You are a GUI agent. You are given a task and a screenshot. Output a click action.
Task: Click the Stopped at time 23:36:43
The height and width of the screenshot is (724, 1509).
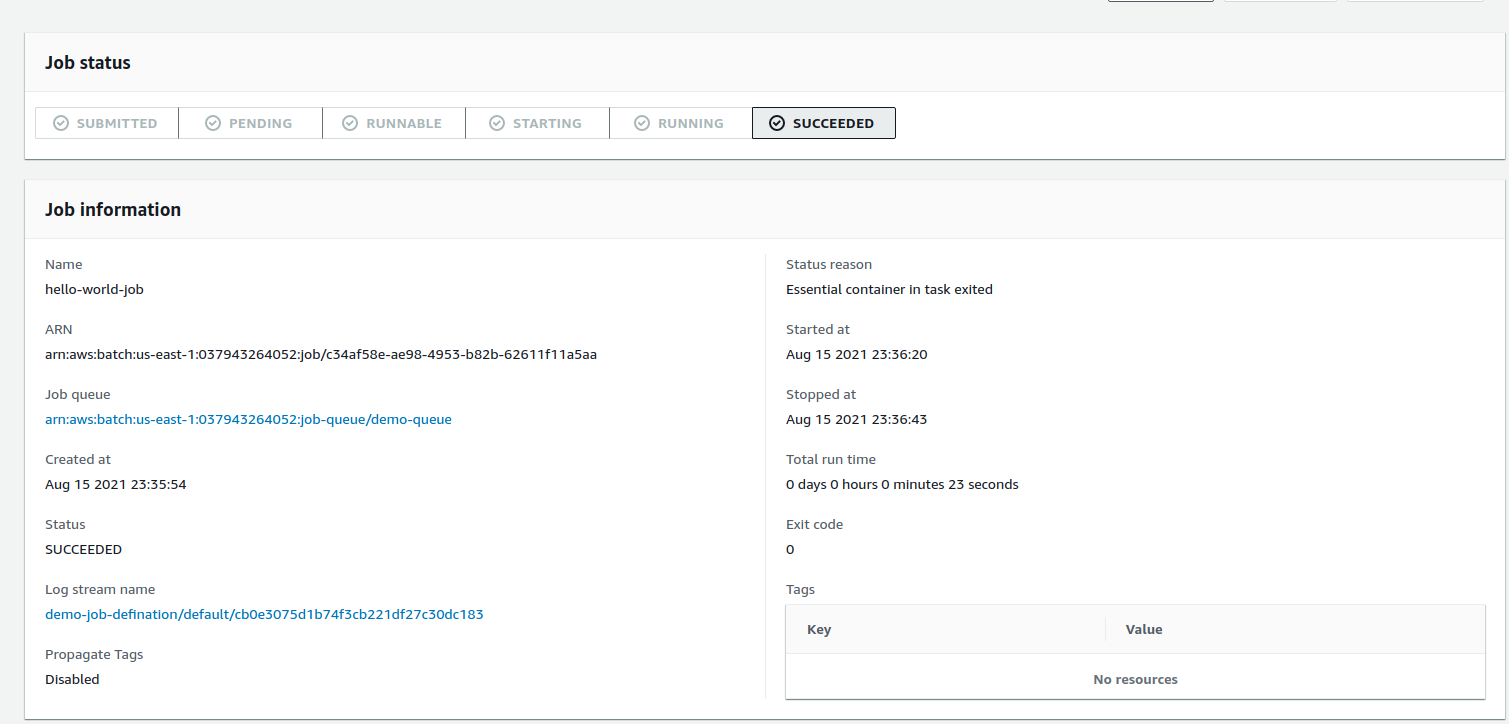coord(857,420)
